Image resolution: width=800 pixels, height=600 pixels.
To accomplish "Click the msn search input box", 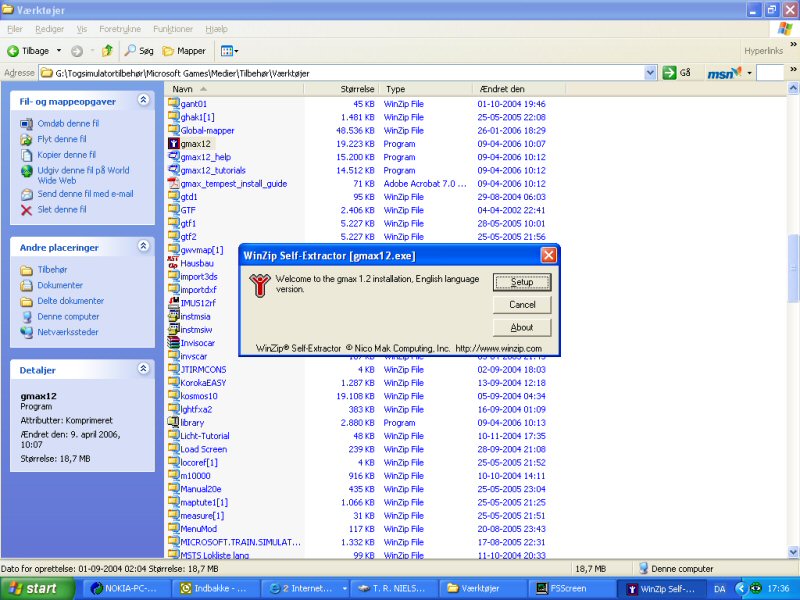I will coord(770,73).
